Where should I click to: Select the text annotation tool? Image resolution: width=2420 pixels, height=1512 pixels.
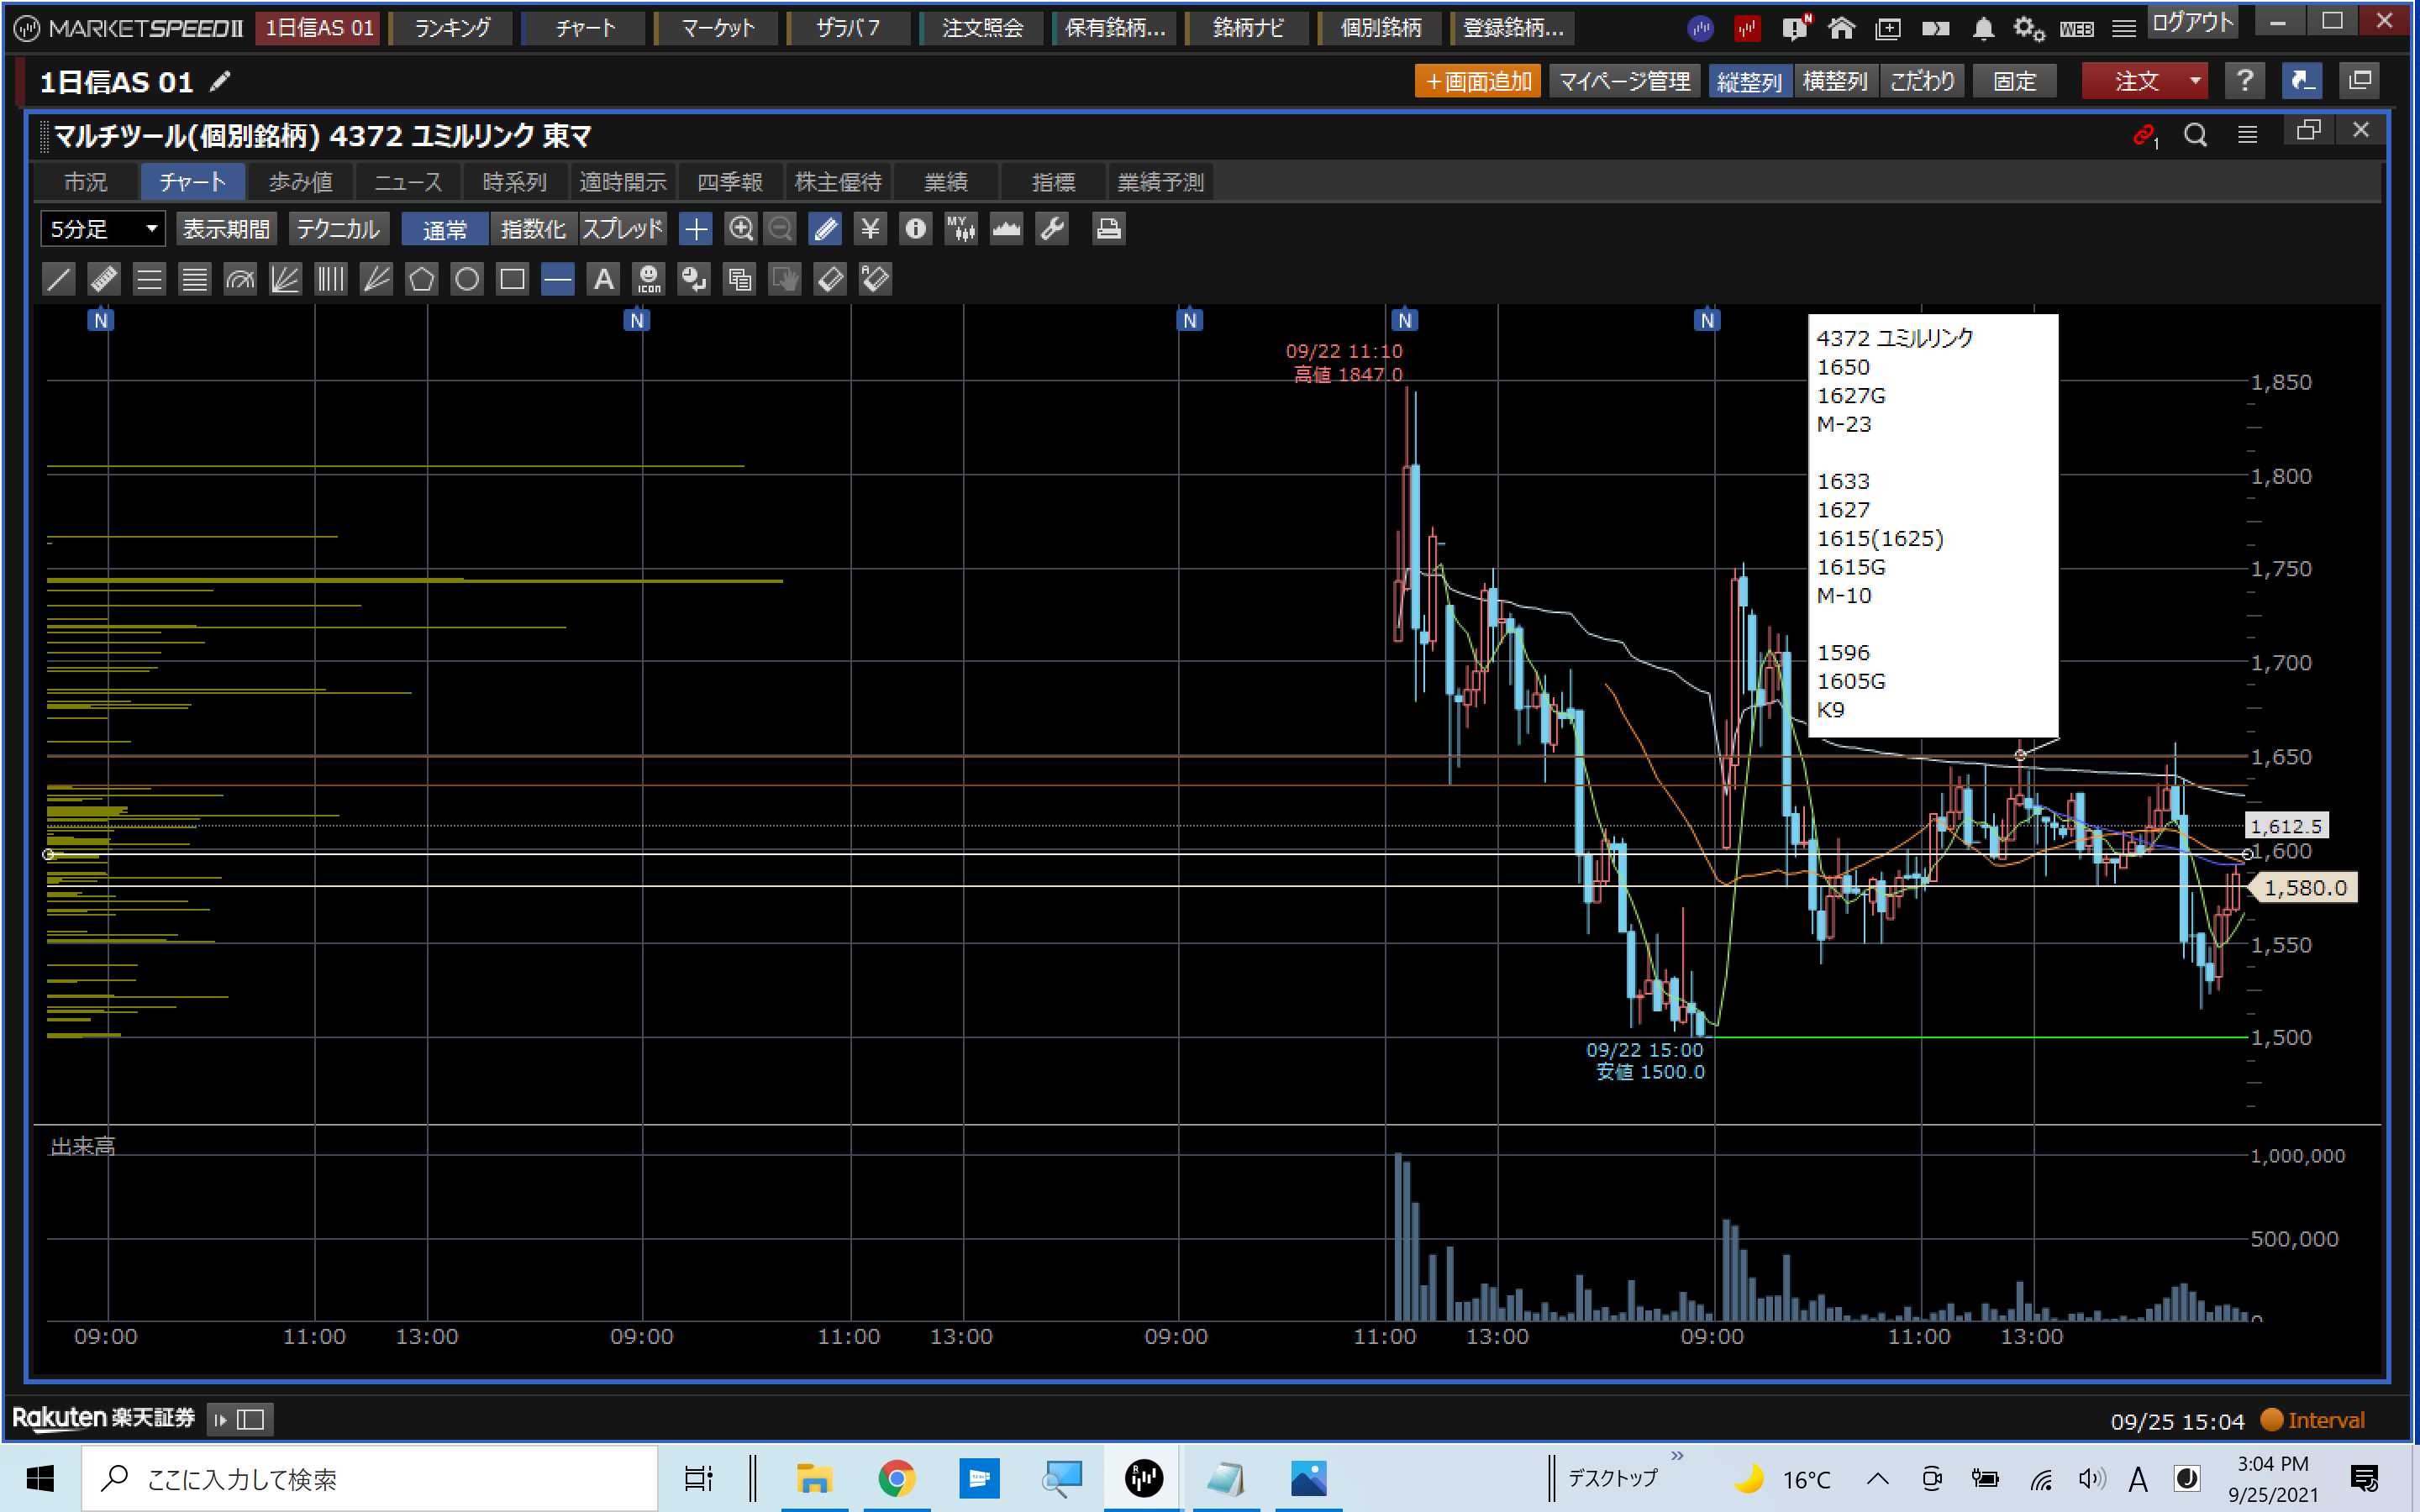point(603,279)
